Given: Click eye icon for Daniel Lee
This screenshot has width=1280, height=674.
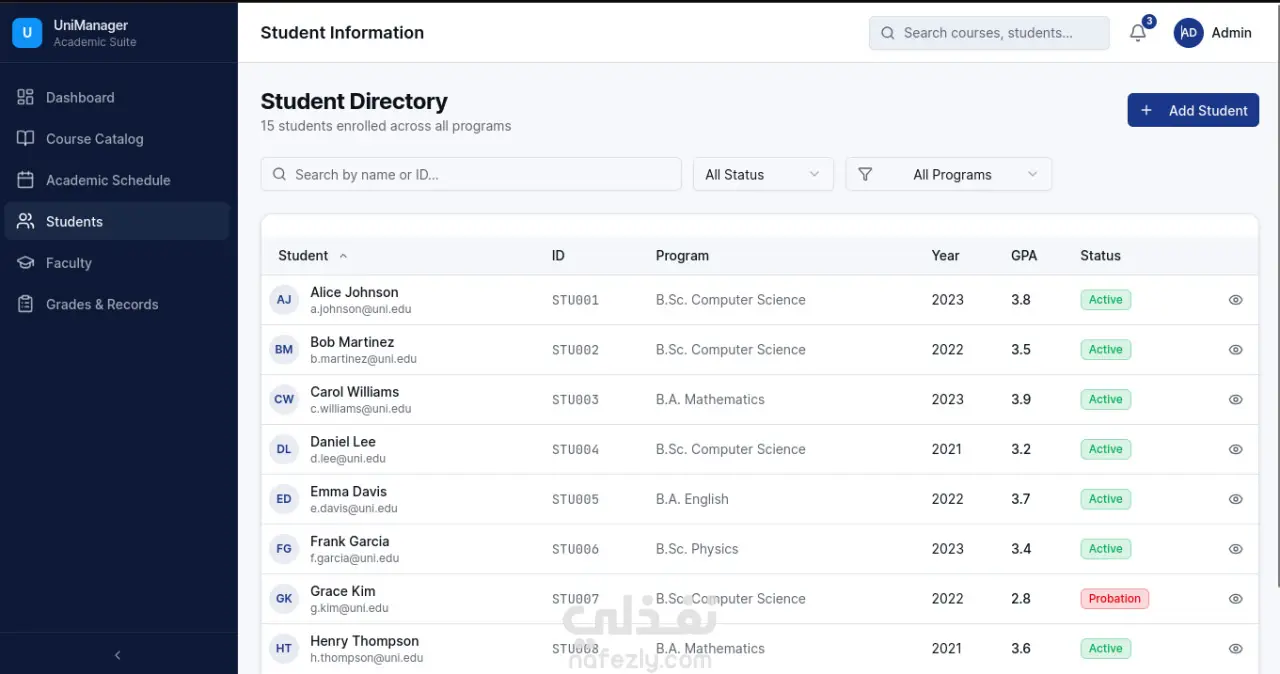Looking at the screenshot, I should tap(1235, 449).
